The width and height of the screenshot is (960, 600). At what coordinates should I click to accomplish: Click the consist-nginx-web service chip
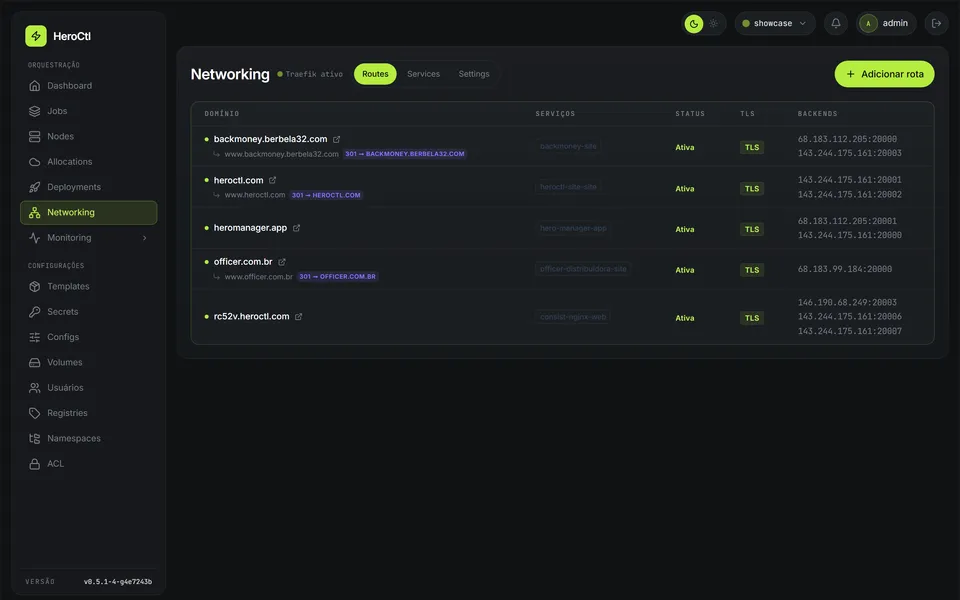(572, 317)
